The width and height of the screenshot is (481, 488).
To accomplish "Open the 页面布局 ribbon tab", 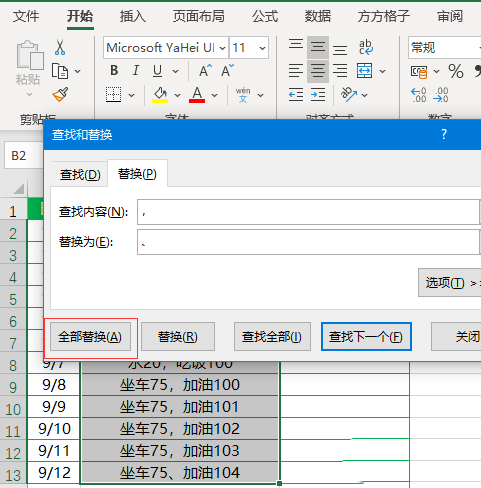I will (x=199, y=16).
